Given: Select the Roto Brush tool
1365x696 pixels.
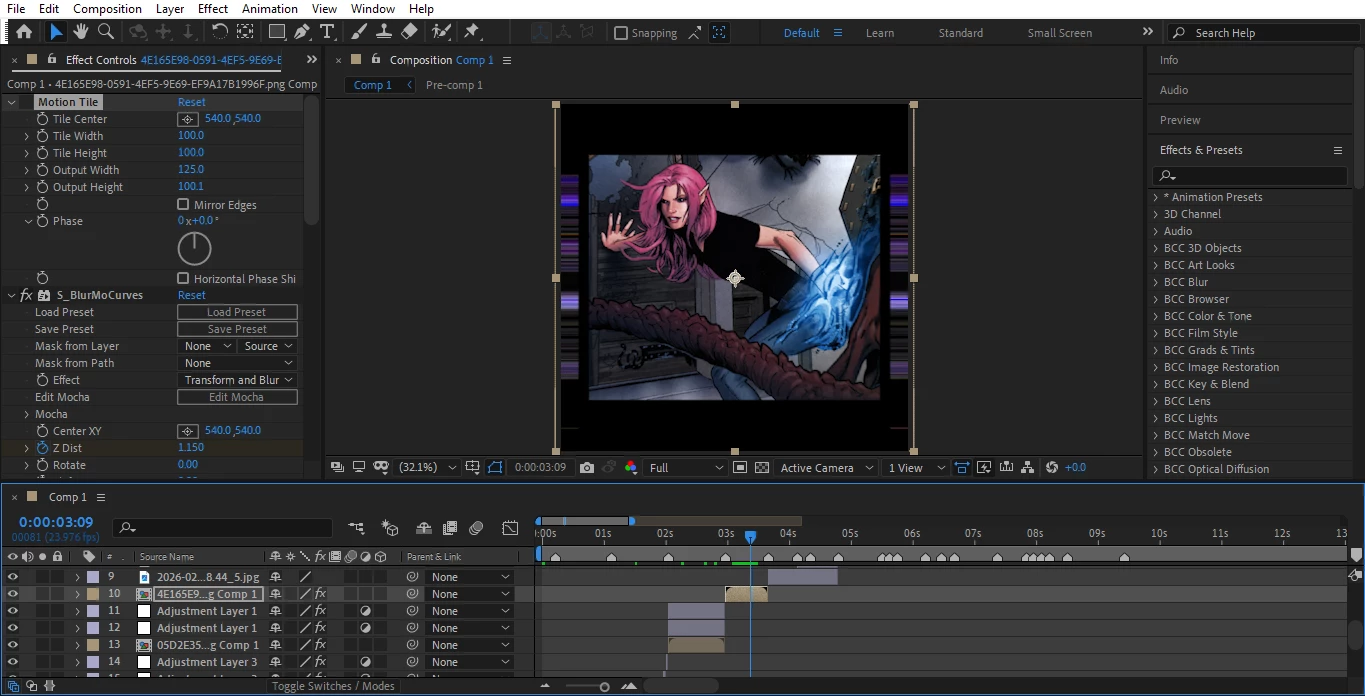Looking at the screenshot, I should click(440, 32).
